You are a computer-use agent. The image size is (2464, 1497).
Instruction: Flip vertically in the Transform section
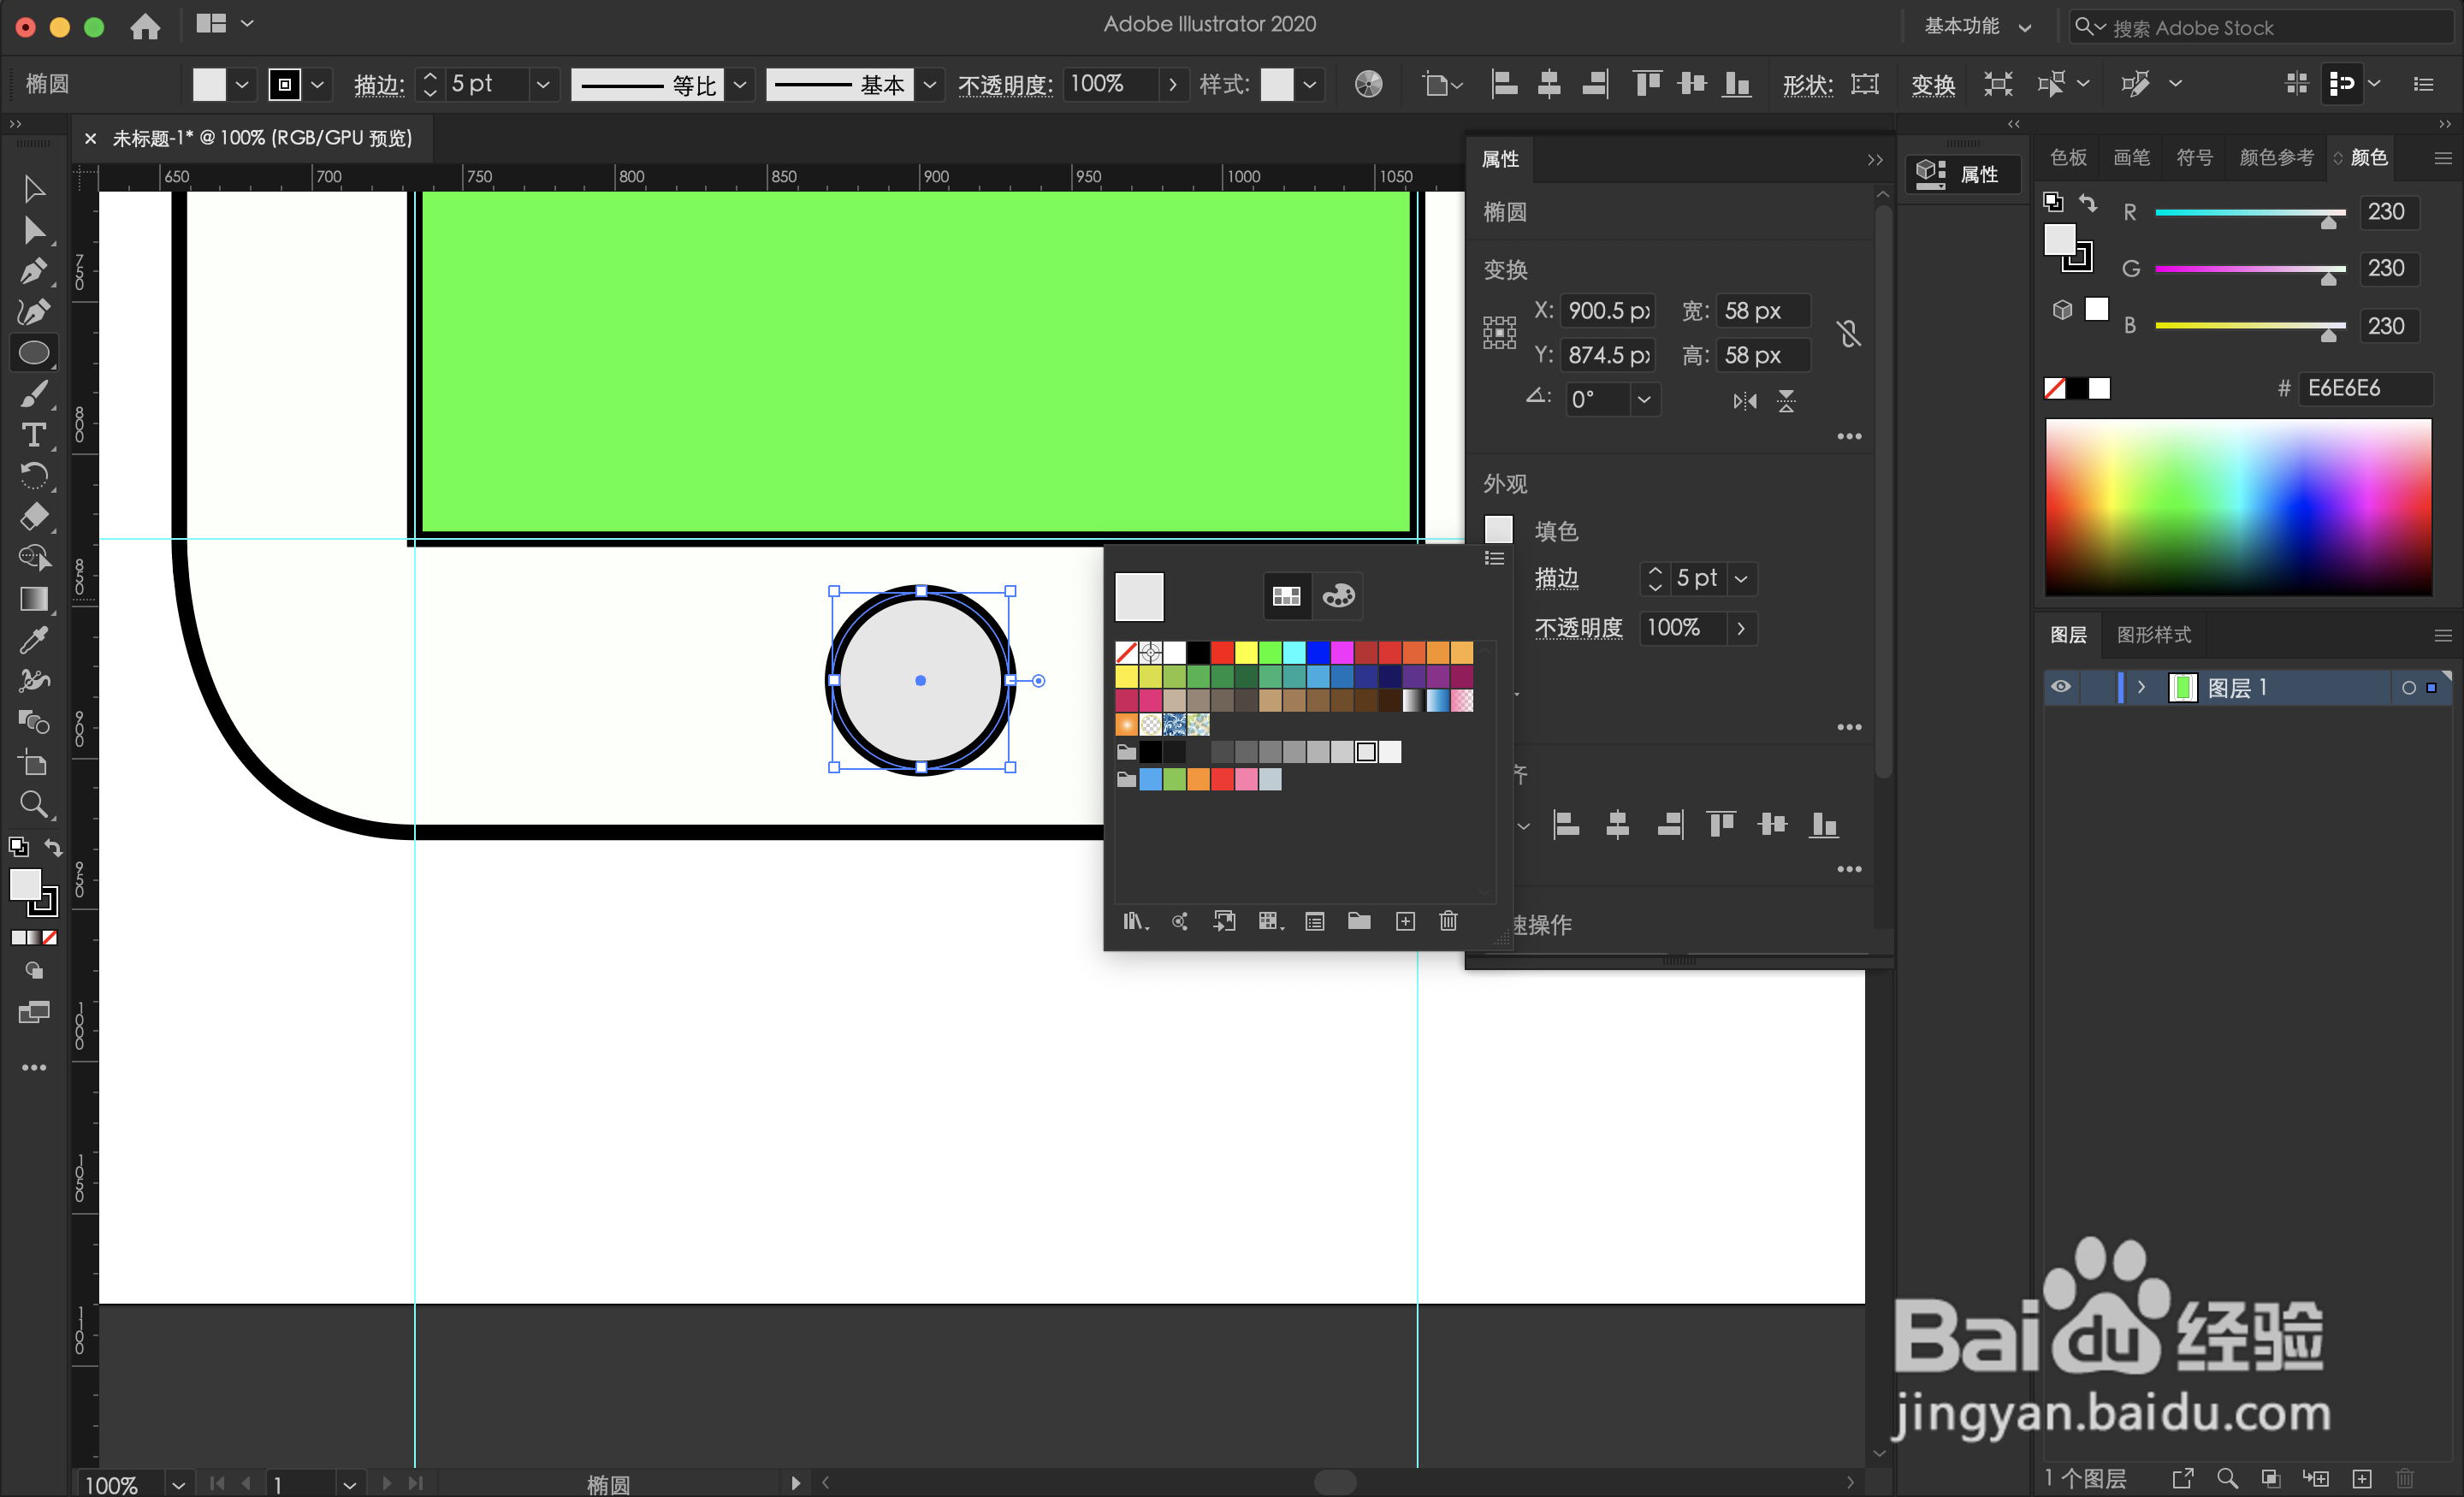tap(1786, 401)
